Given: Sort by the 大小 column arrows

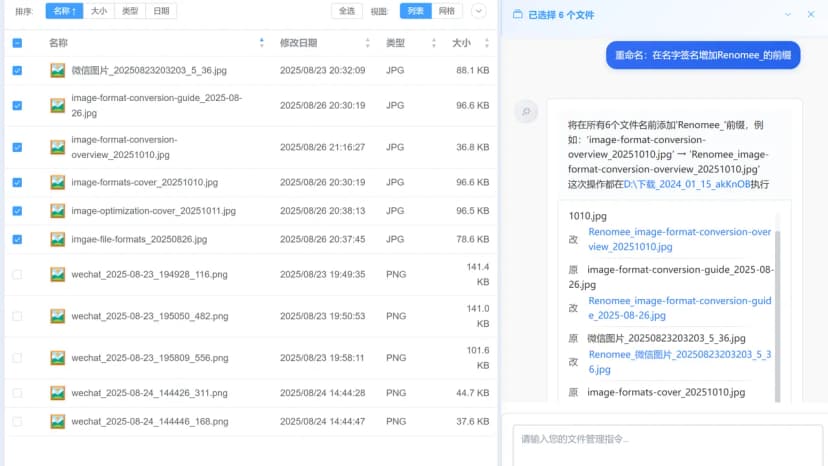Looking at the screenshot, I should 486,43.
